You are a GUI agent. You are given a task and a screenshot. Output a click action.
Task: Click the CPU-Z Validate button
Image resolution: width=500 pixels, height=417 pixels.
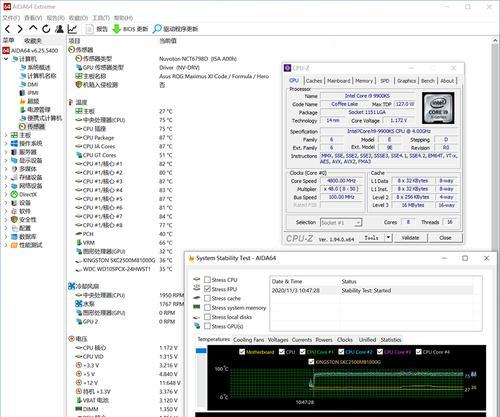[410, 238]
